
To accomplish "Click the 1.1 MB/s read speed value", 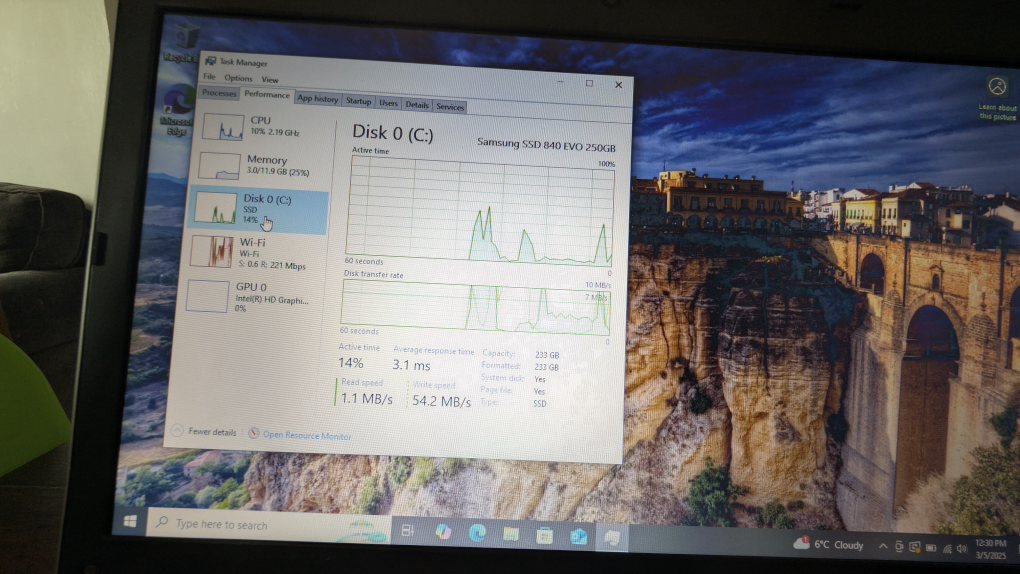I will click(x=367, y=398).
